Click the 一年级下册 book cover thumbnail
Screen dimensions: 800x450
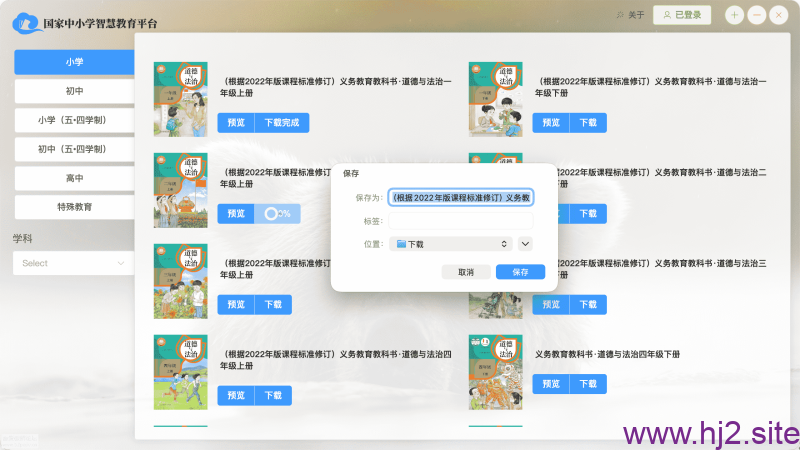(x=495, y=99)
